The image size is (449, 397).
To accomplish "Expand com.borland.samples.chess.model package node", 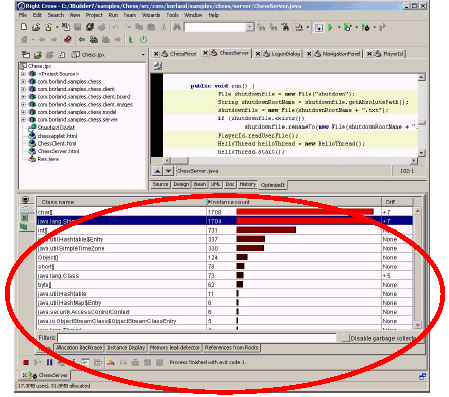I will (23, 112).
